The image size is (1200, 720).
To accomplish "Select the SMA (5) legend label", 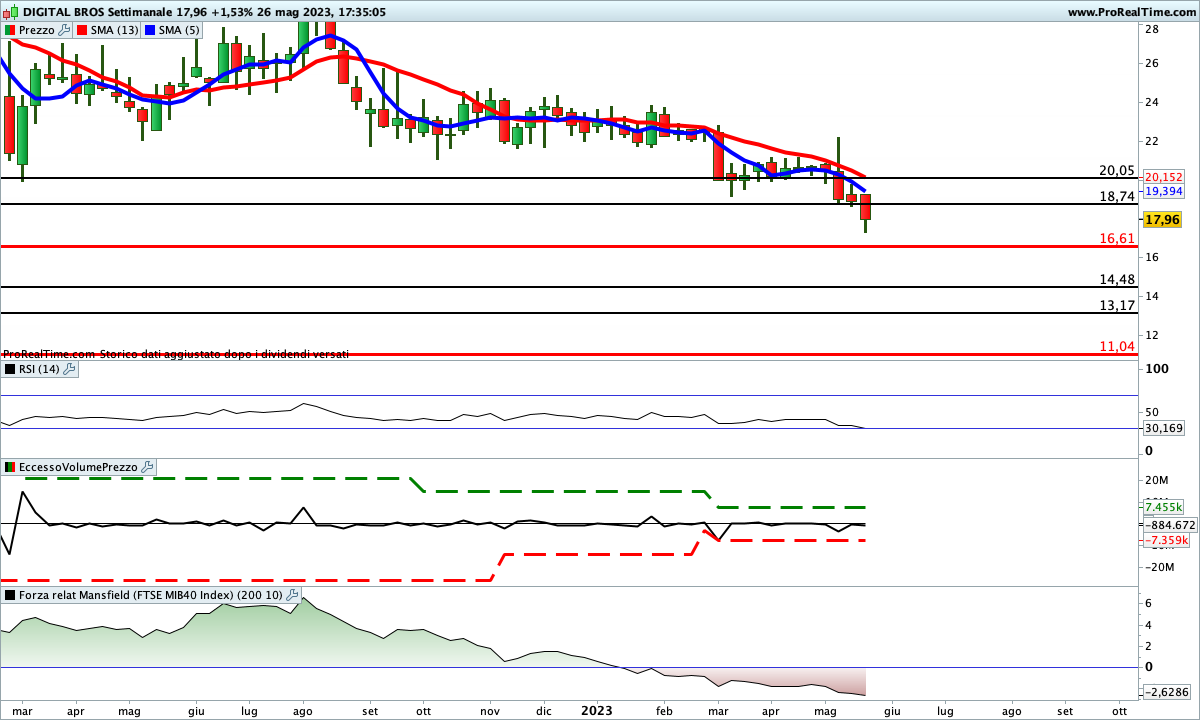I will tap(178, 30).
